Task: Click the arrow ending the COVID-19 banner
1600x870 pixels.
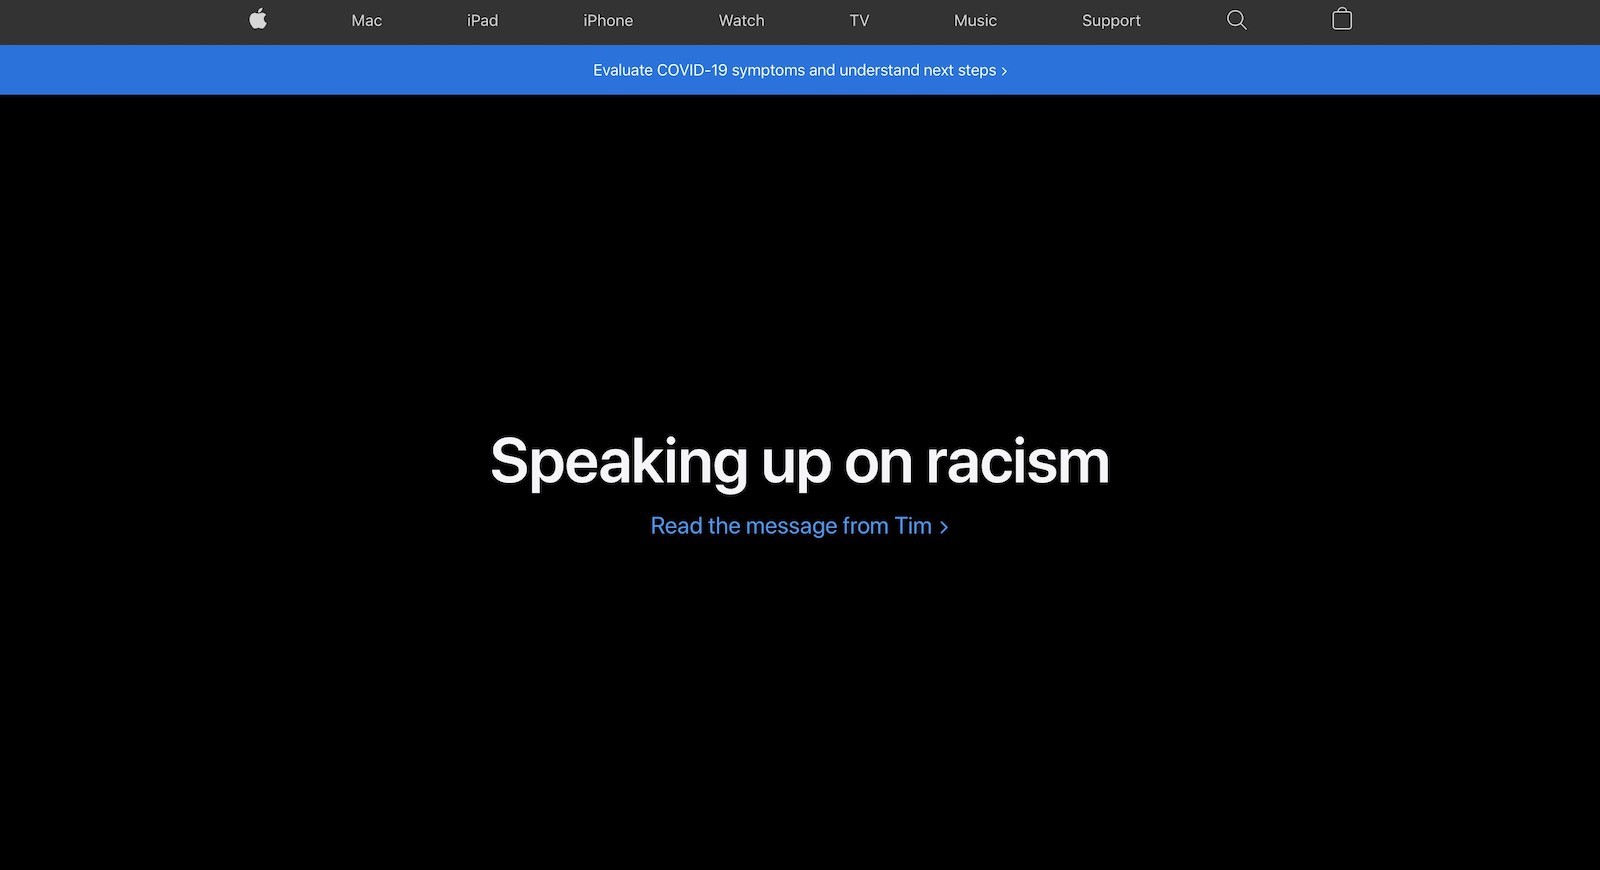Action: (x=1004, y=71)
